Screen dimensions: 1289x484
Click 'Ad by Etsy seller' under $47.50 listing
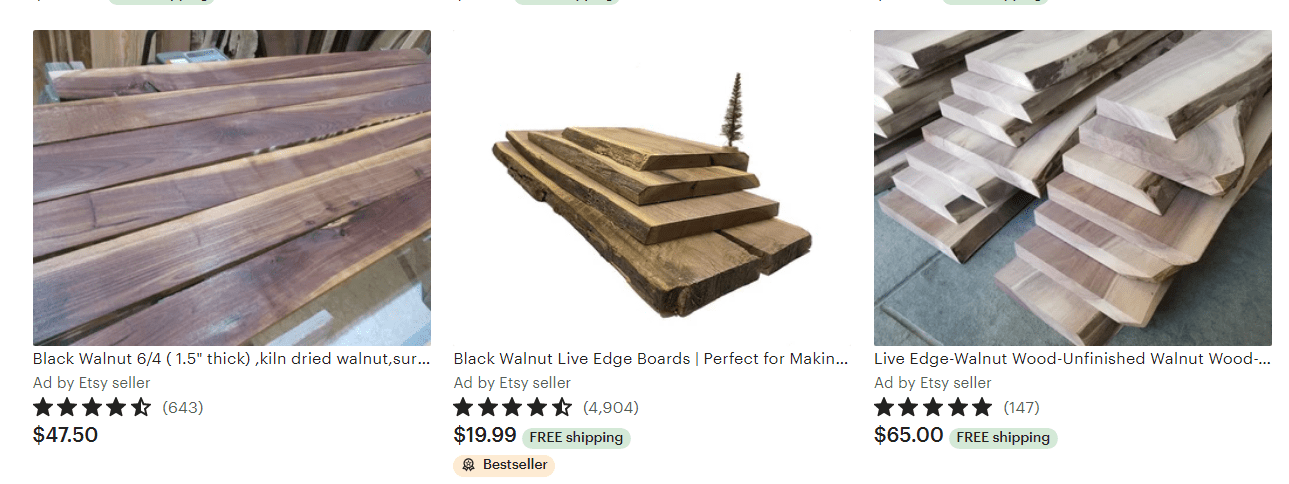pos(92,383)
